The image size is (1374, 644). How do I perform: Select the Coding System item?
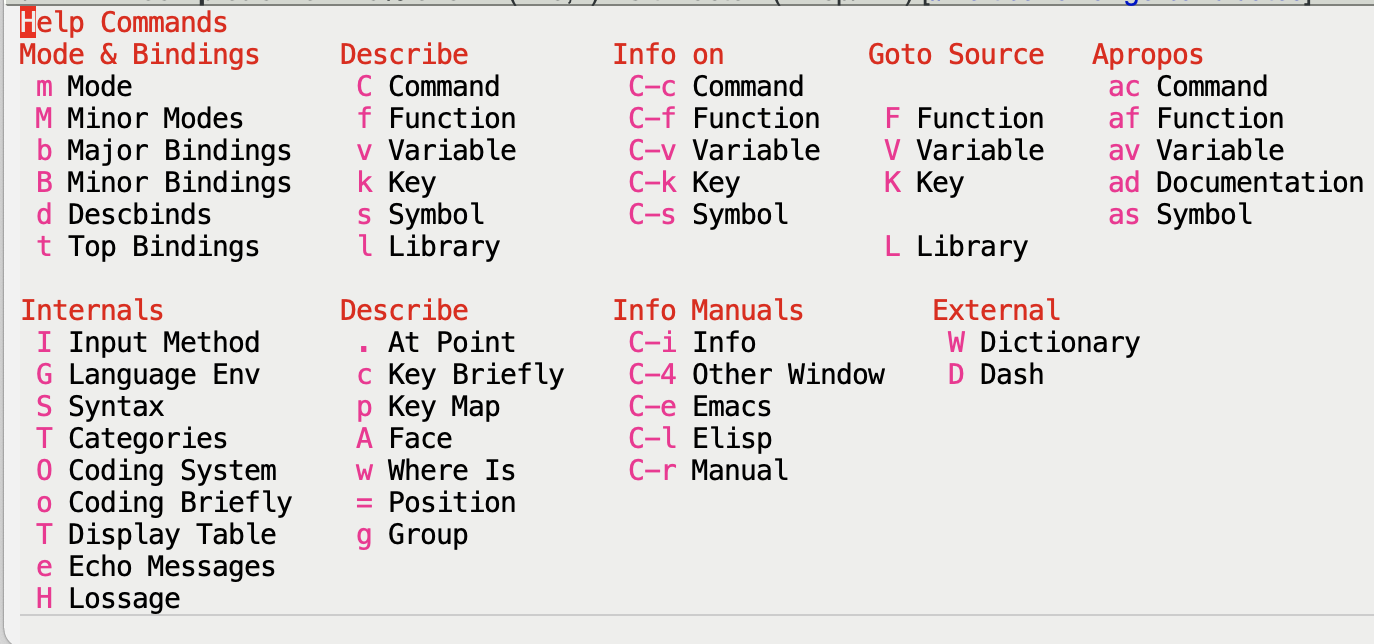pos(171,471)
